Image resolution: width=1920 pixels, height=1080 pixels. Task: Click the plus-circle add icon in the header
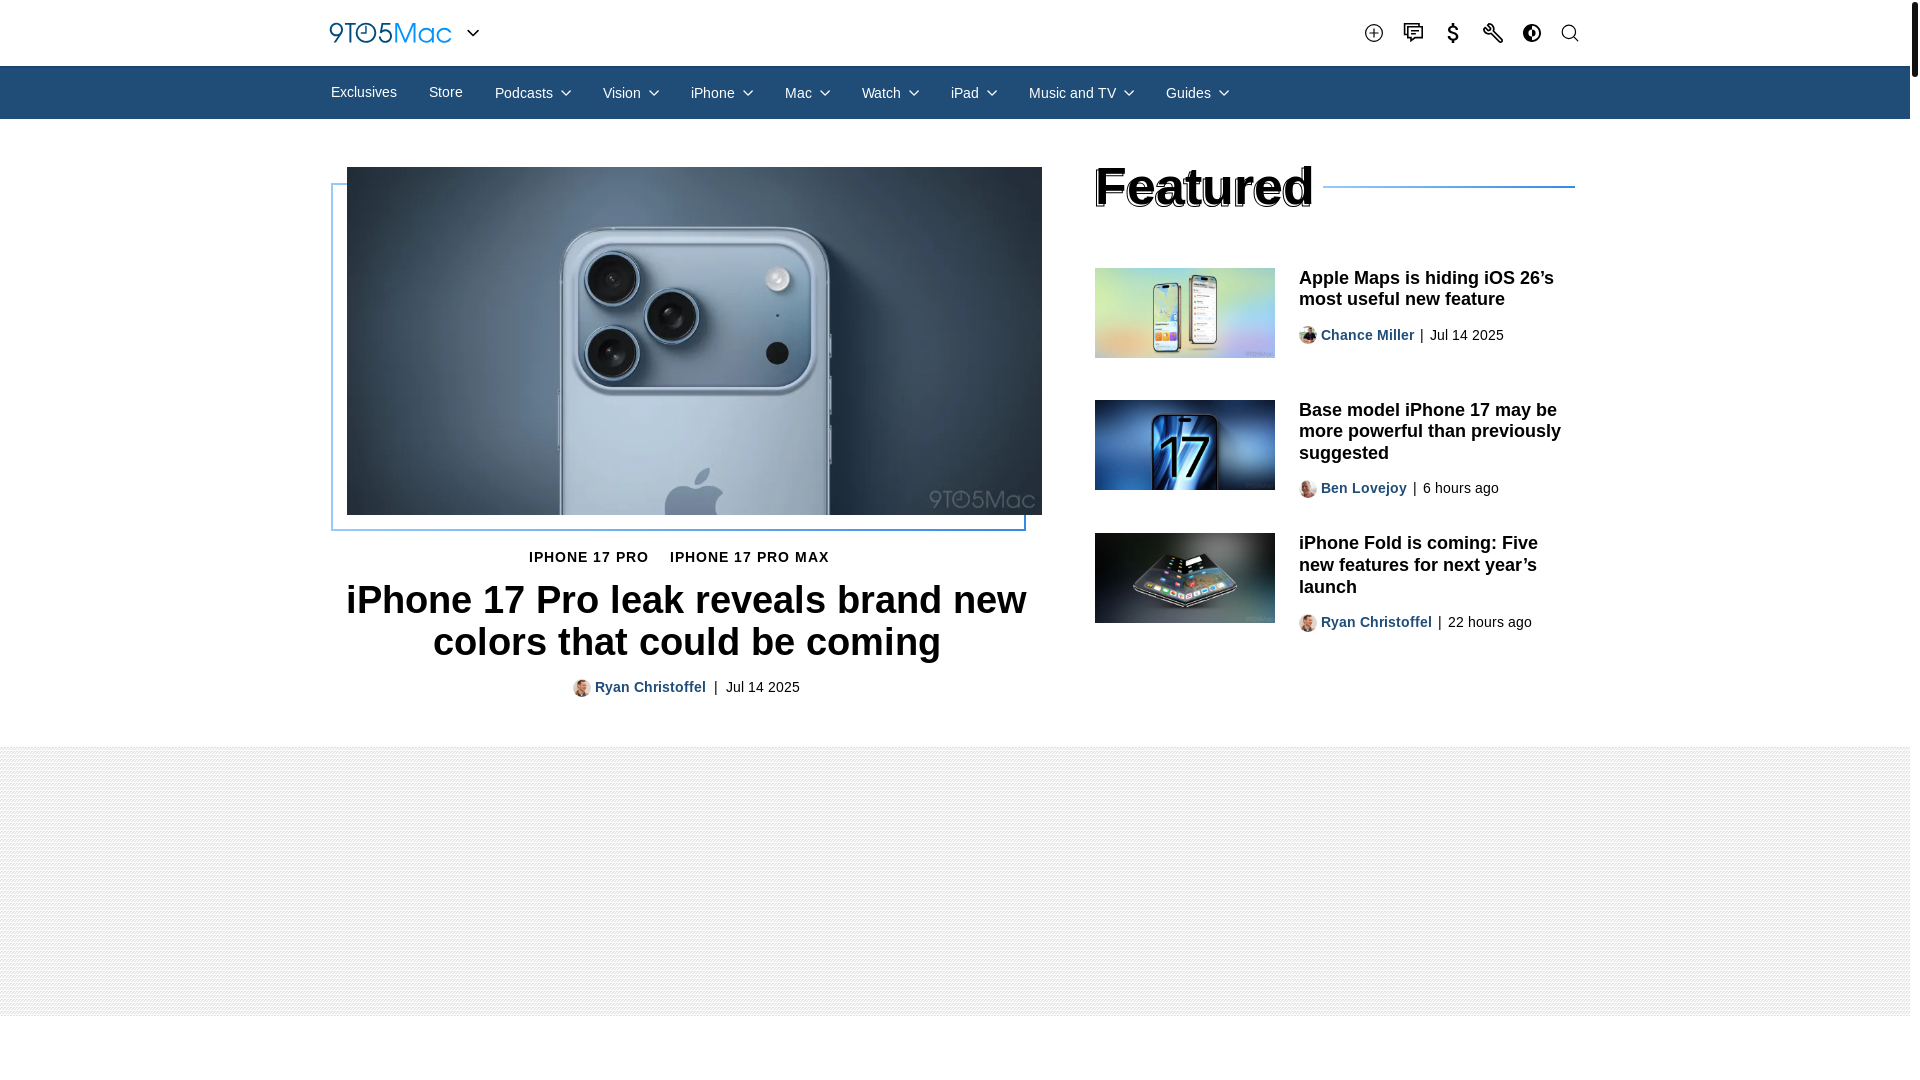1374,33
